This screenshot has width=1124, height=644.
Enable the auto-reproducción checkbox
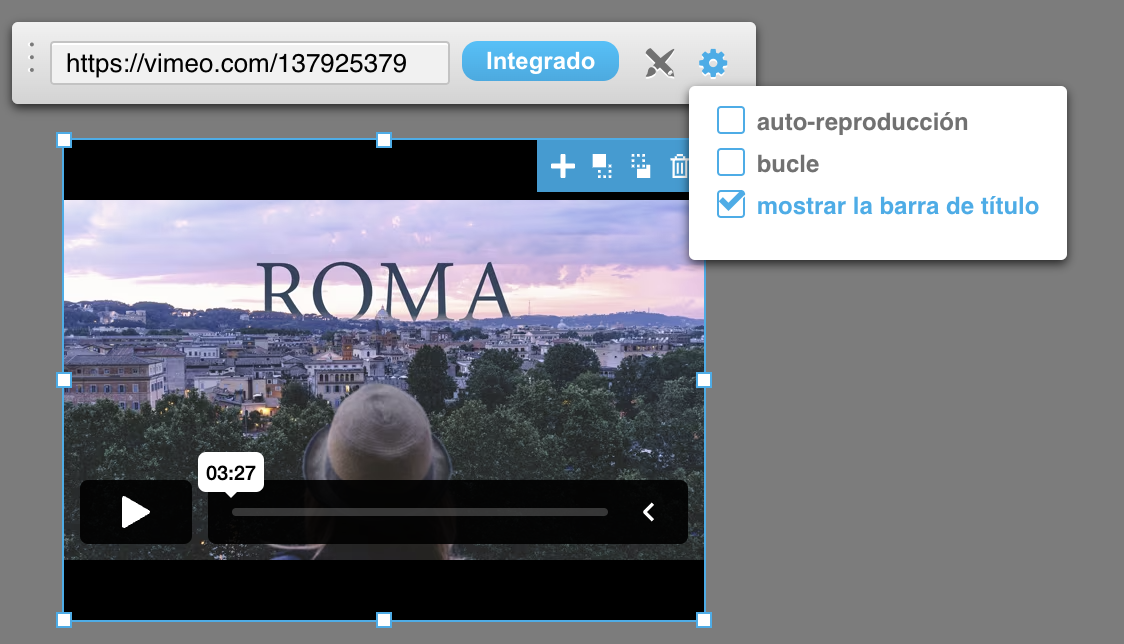pyautogui.click(x=730, y=120)
